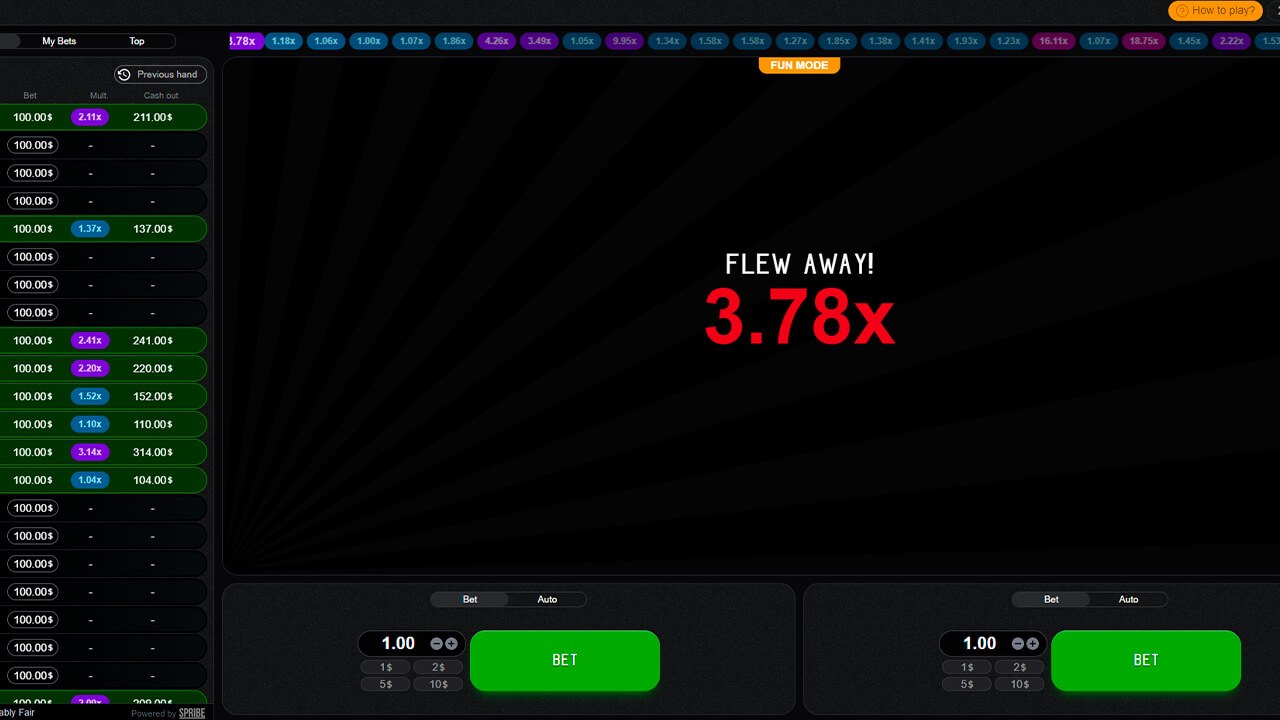
Task: Switch the right bet panel to Auto
Action: click(x=1128, y=599)
